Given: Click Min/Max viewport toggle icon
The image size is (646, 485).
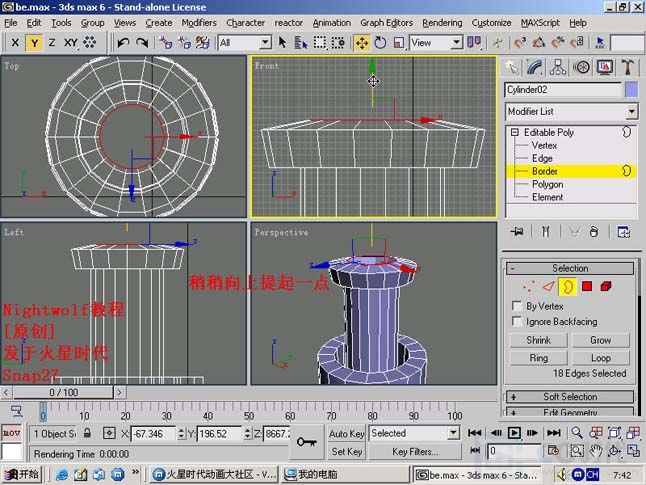Looking at the screenshot, I should pos(633,451).
